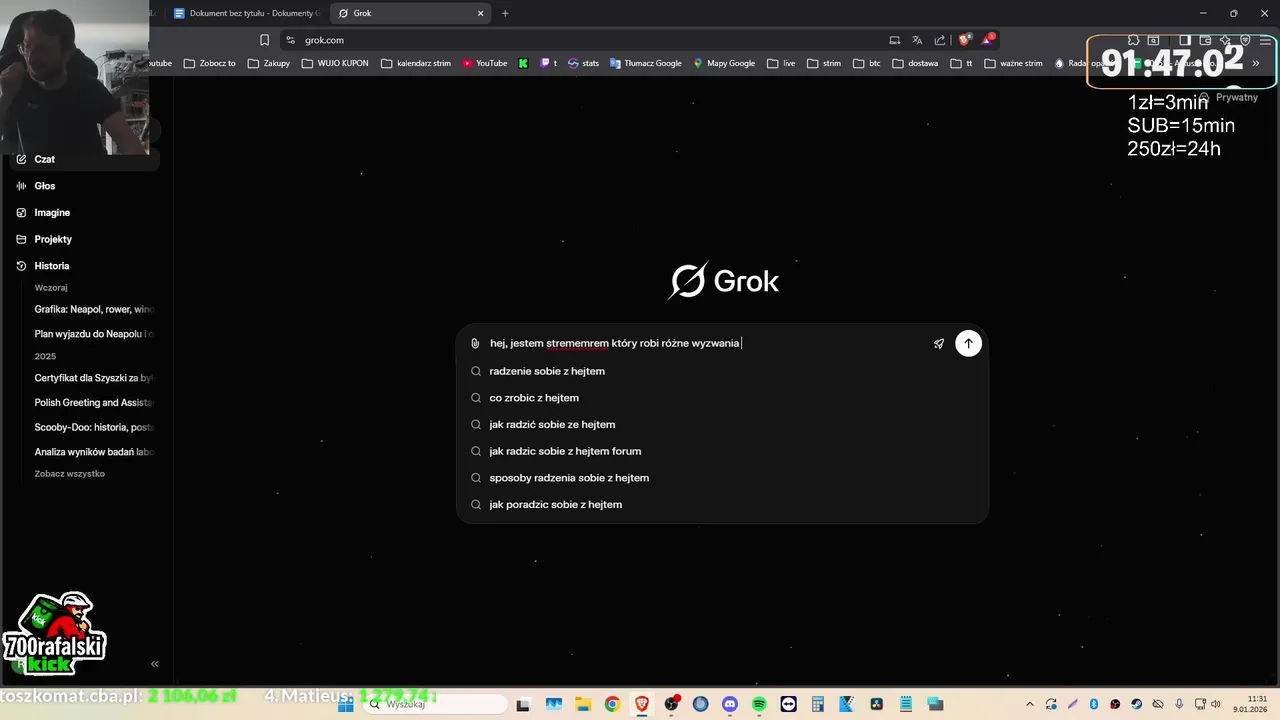Open history item "Plan wyjazdu do Neapolu"

click(x=94, y=334)
